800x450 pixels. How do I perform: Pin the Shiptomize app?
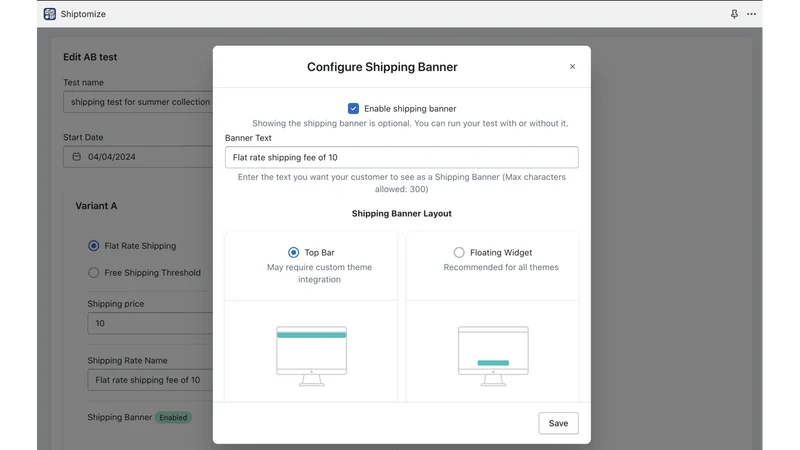[734, 14]
